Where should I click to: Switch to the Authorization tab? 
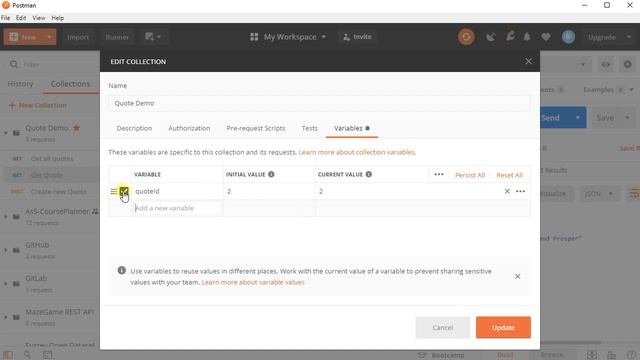(x=189, y=128)
